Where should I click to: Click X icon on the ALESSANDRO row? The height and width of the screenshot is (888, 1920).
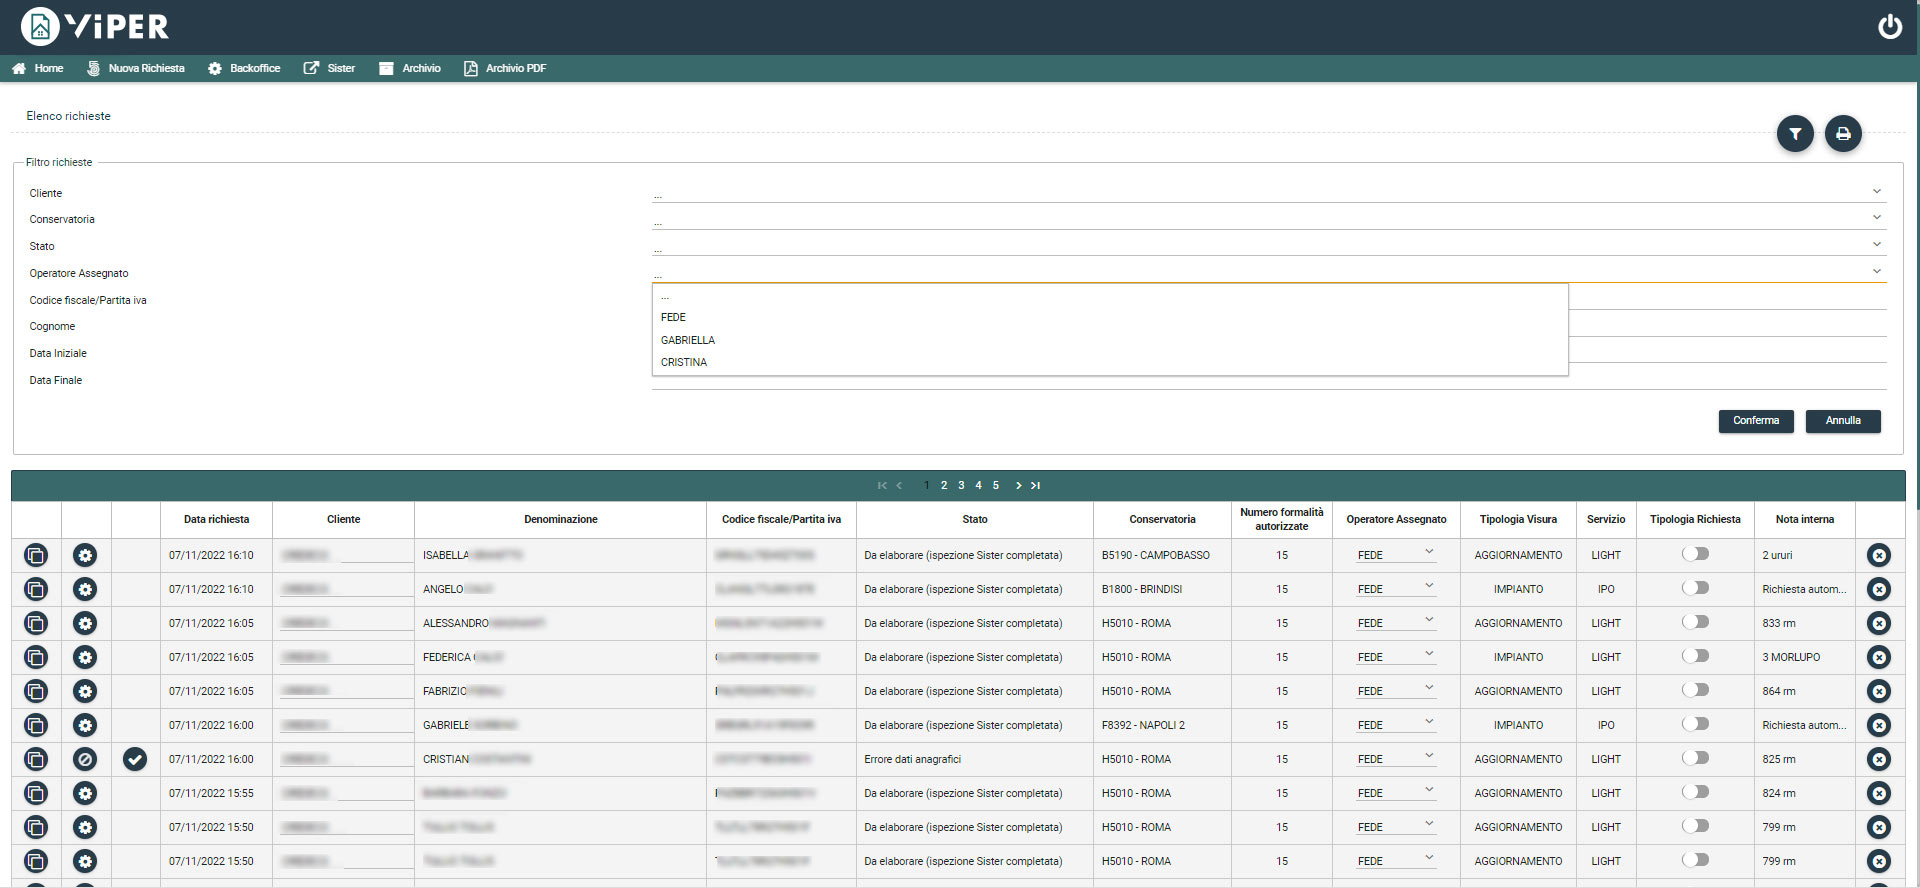[x=1879, y=623]
